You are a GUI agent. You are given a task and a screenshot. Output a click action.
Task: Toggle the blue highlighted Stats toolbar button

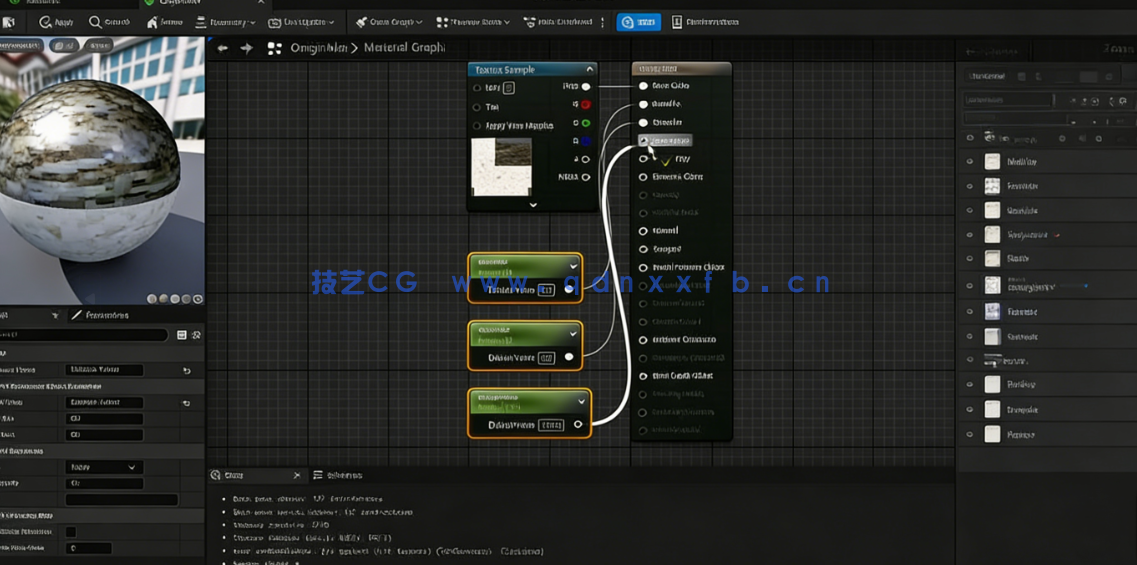click(638, 22)
